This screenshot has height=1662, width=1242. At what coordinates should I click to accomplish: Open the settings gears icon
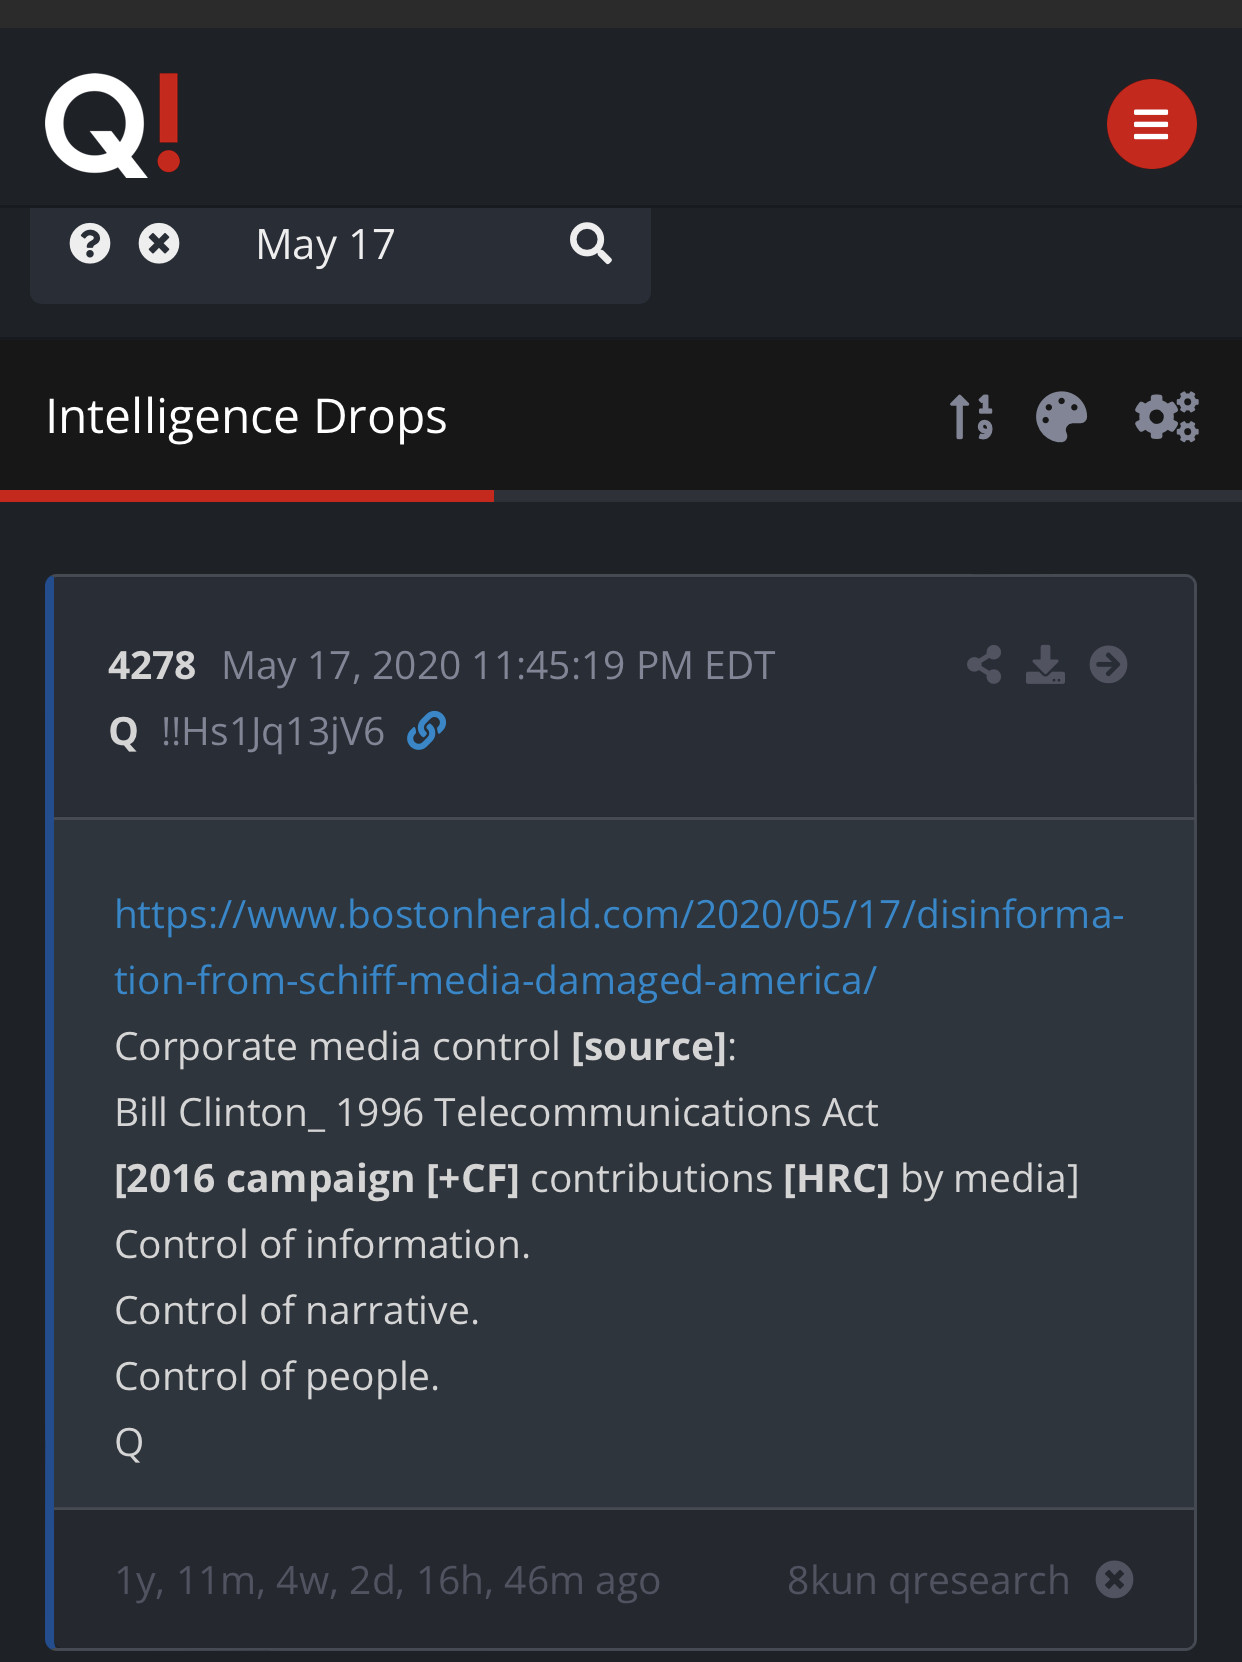coord(1166,417)
